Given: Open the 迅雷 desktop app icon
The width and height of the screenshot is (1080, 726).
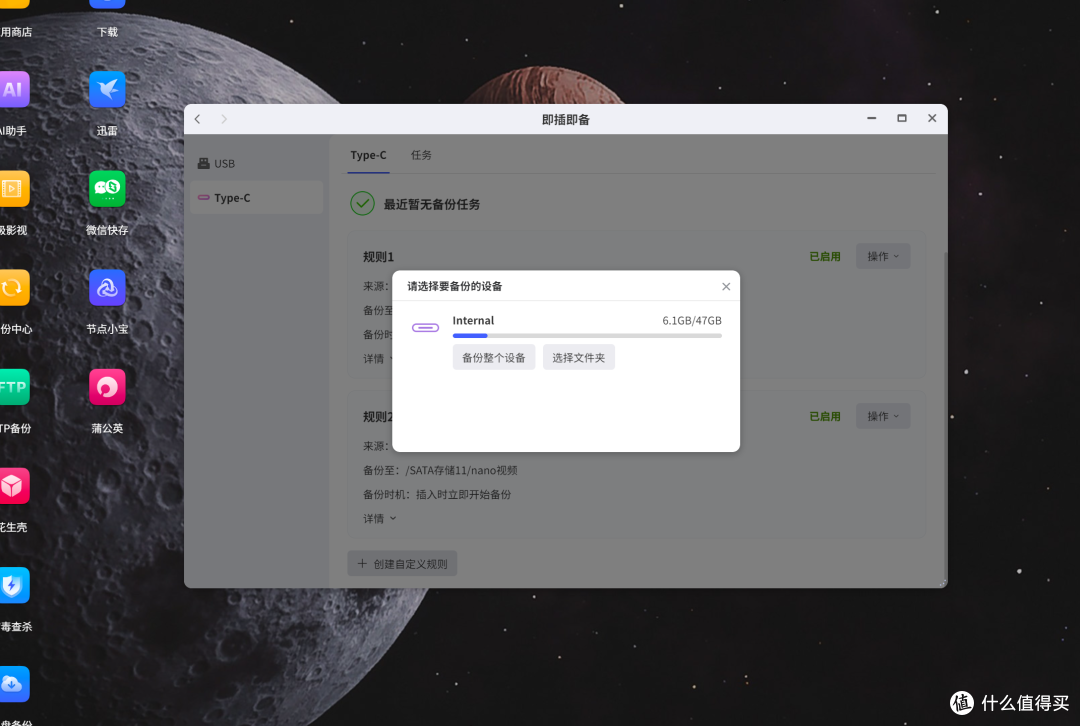Looking at the screenshot, I should tap(107, 90).
